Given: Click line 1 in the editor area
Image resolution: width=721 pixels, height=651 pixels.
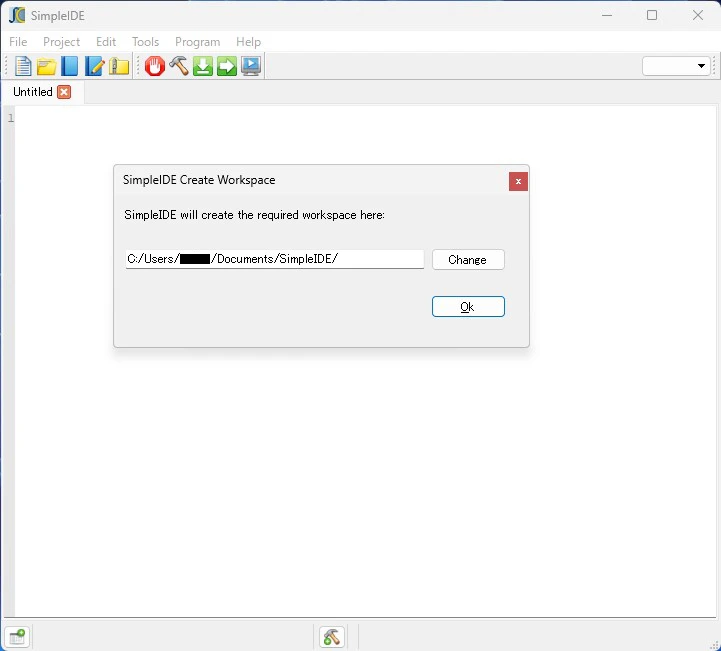Looking at the screenshot, I should 366,118.
